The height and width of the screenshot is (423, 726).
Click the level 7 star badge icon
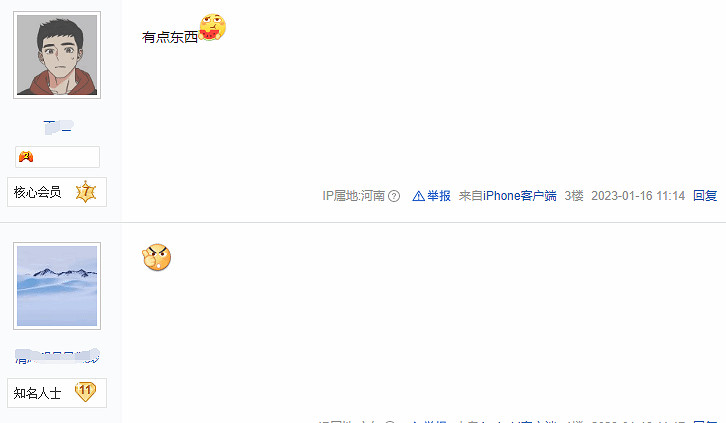click(86, 192)
